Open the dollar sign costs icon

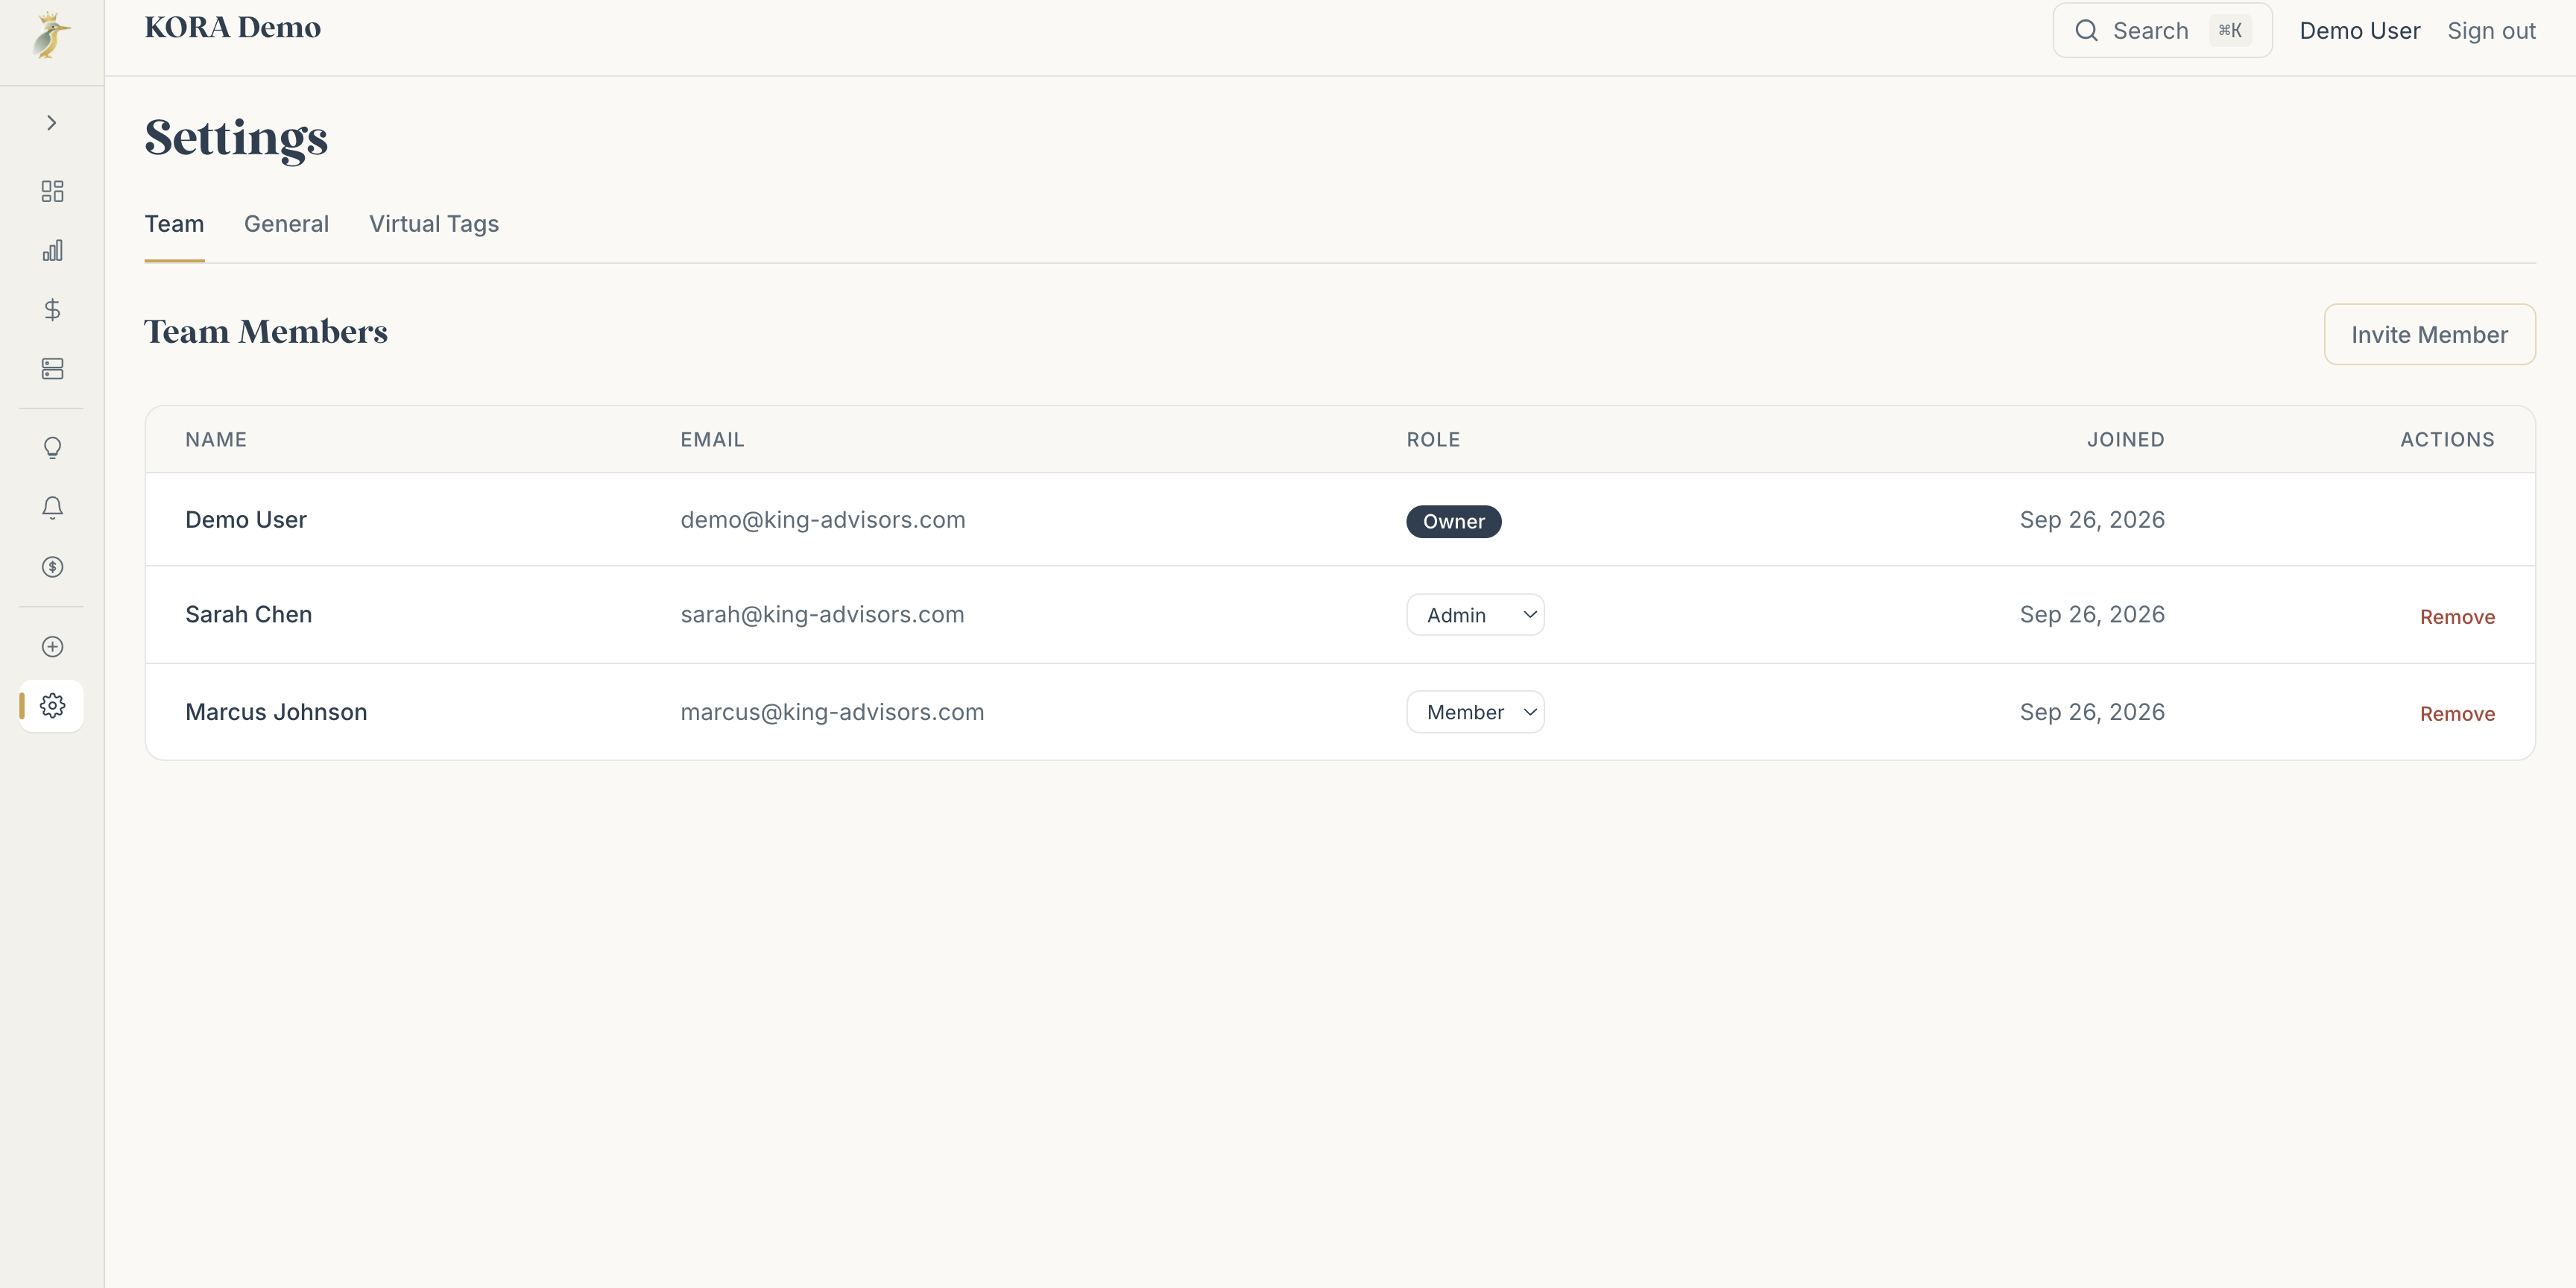click(x=52, y=310)
